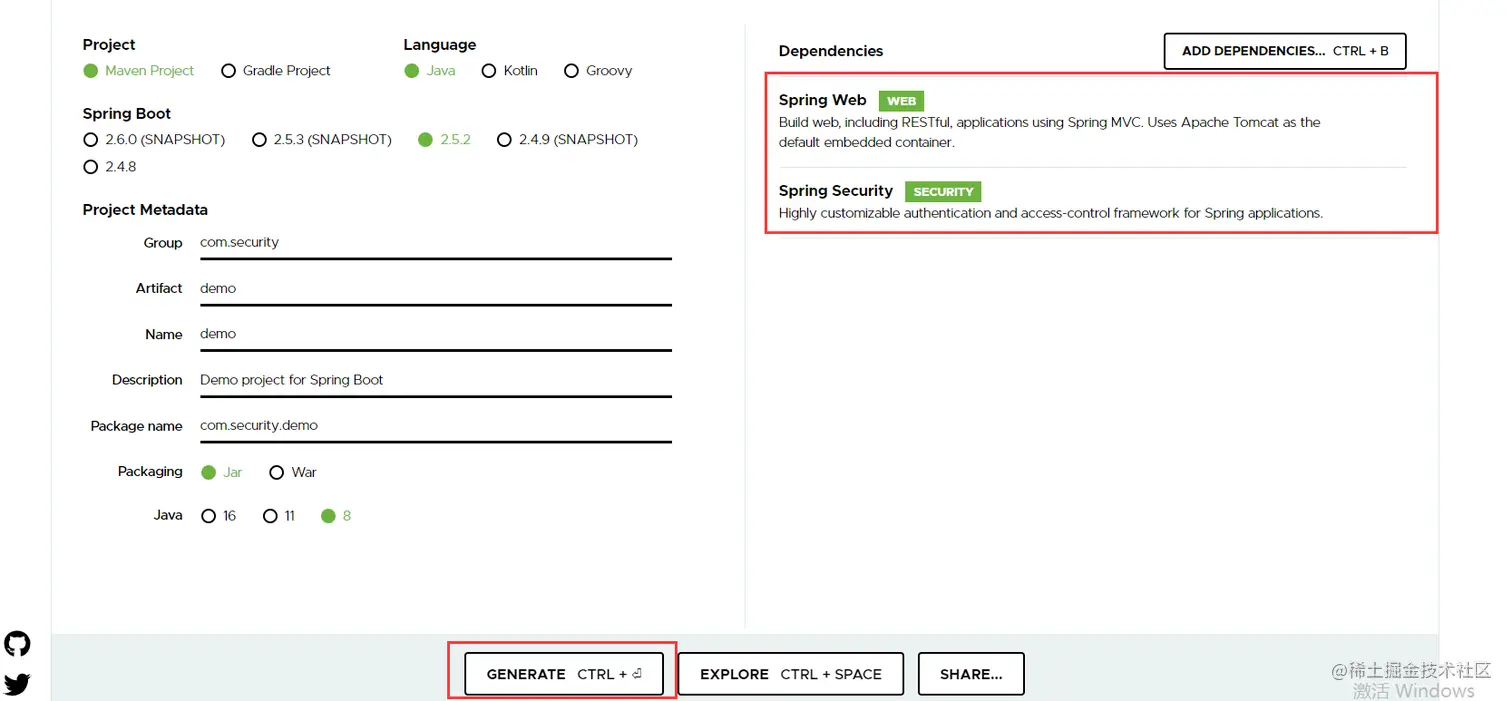Select Spring Boot 2.4.9 (SNAPSHOT)
The image size is (1512, 701).
(x=567, y=140)
